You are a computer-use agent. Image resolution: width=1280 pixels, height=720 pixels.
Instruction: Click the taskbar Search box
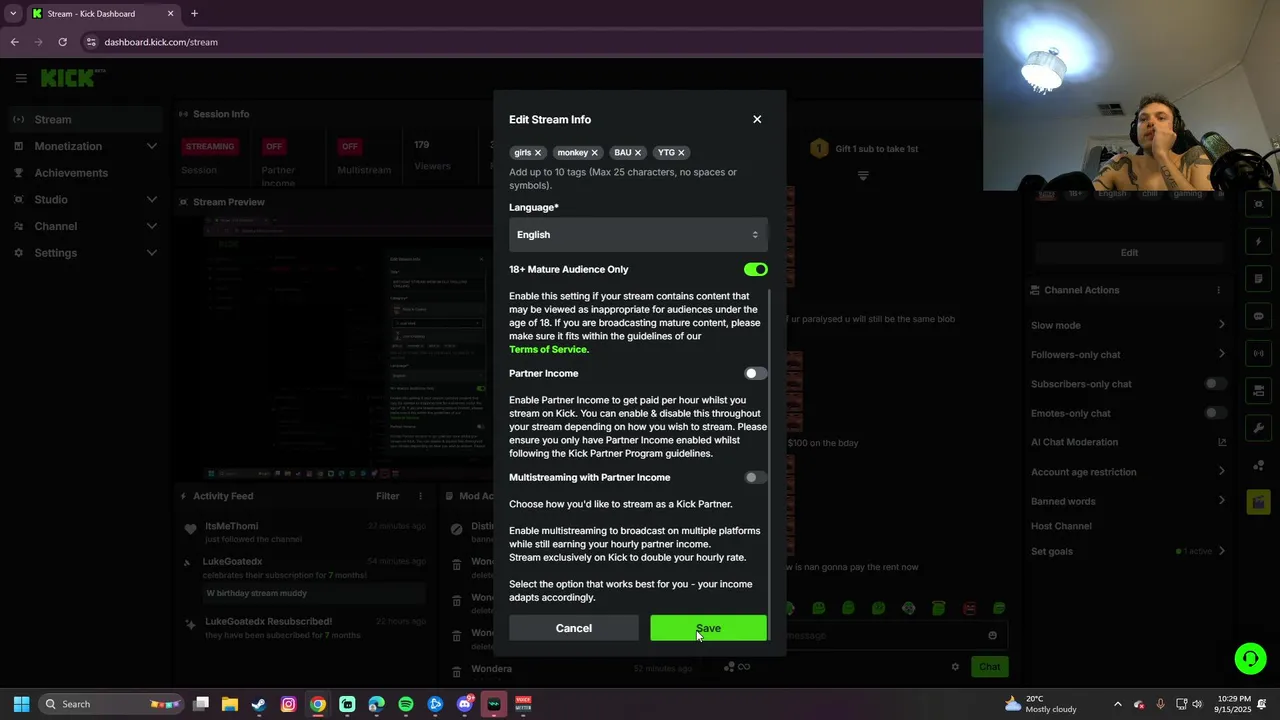114,704
